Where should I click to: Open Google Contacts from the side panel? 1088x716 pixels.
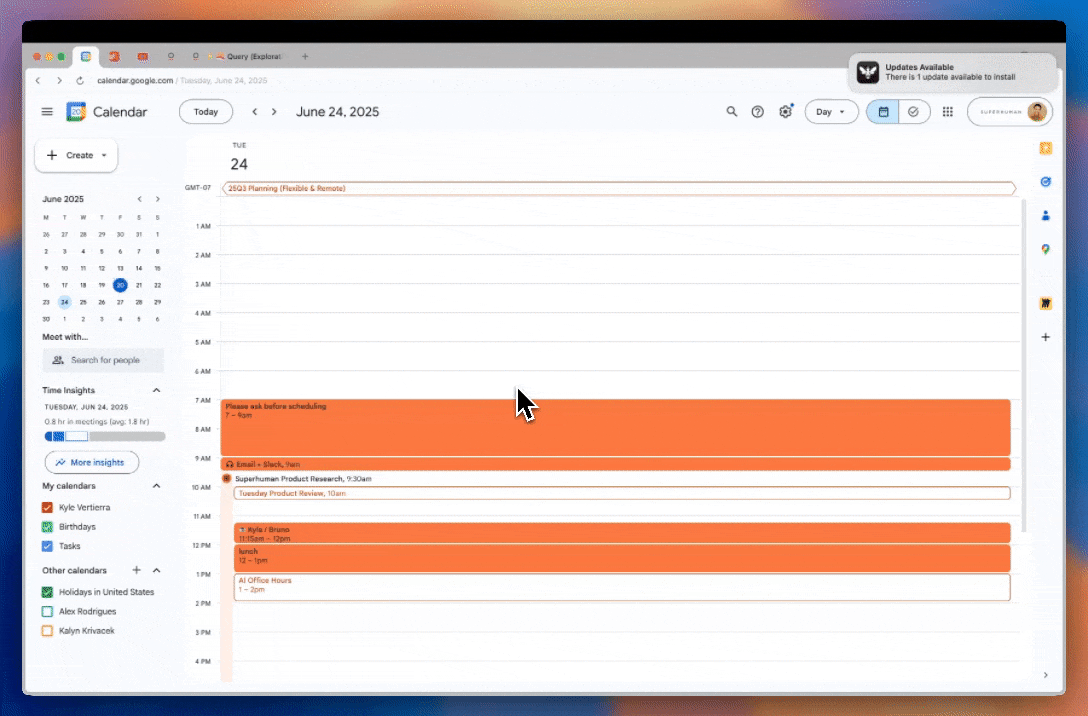pos(1046,215)
